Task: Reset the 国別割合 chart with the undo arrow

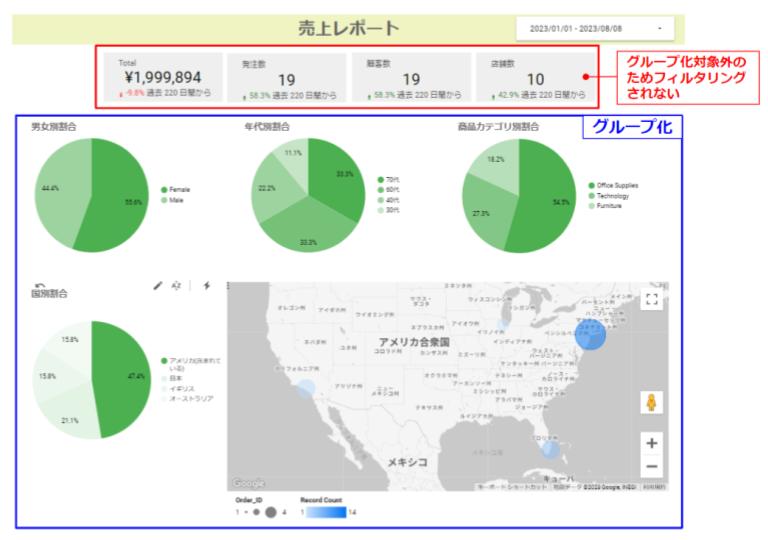Action: (40, 285)
